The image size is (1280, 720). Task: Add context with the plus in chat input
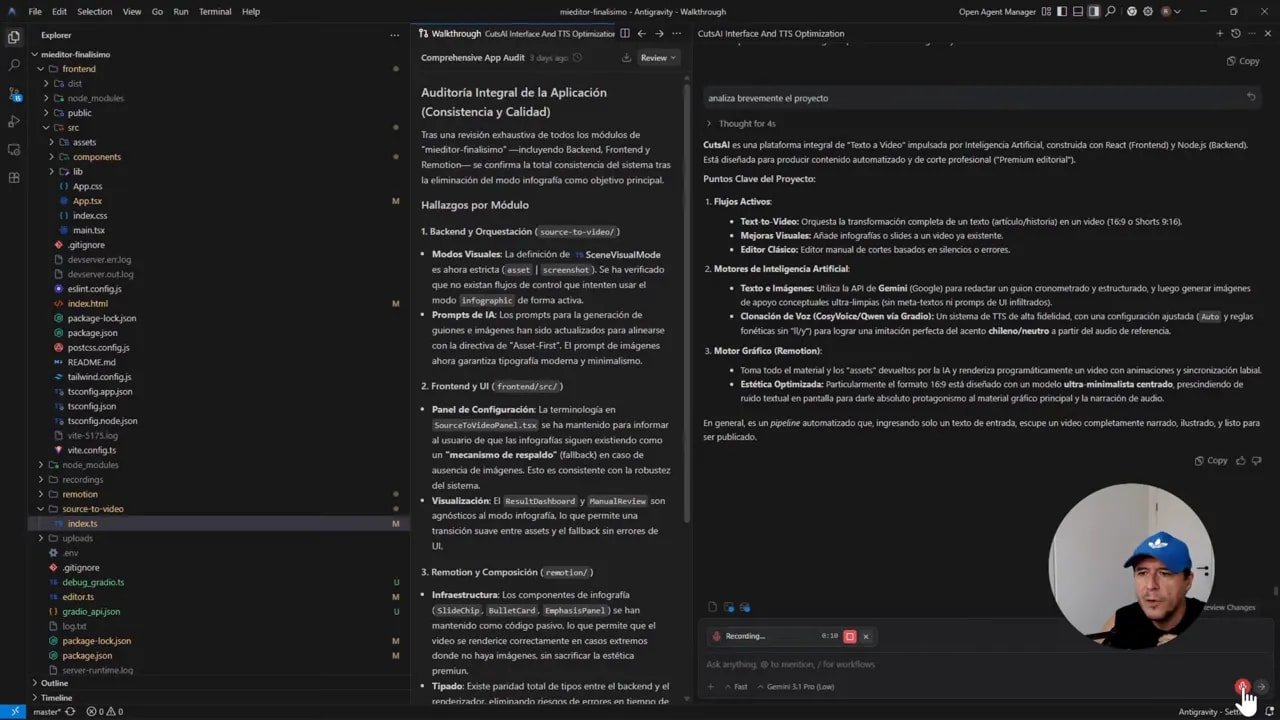click(711, 687)
